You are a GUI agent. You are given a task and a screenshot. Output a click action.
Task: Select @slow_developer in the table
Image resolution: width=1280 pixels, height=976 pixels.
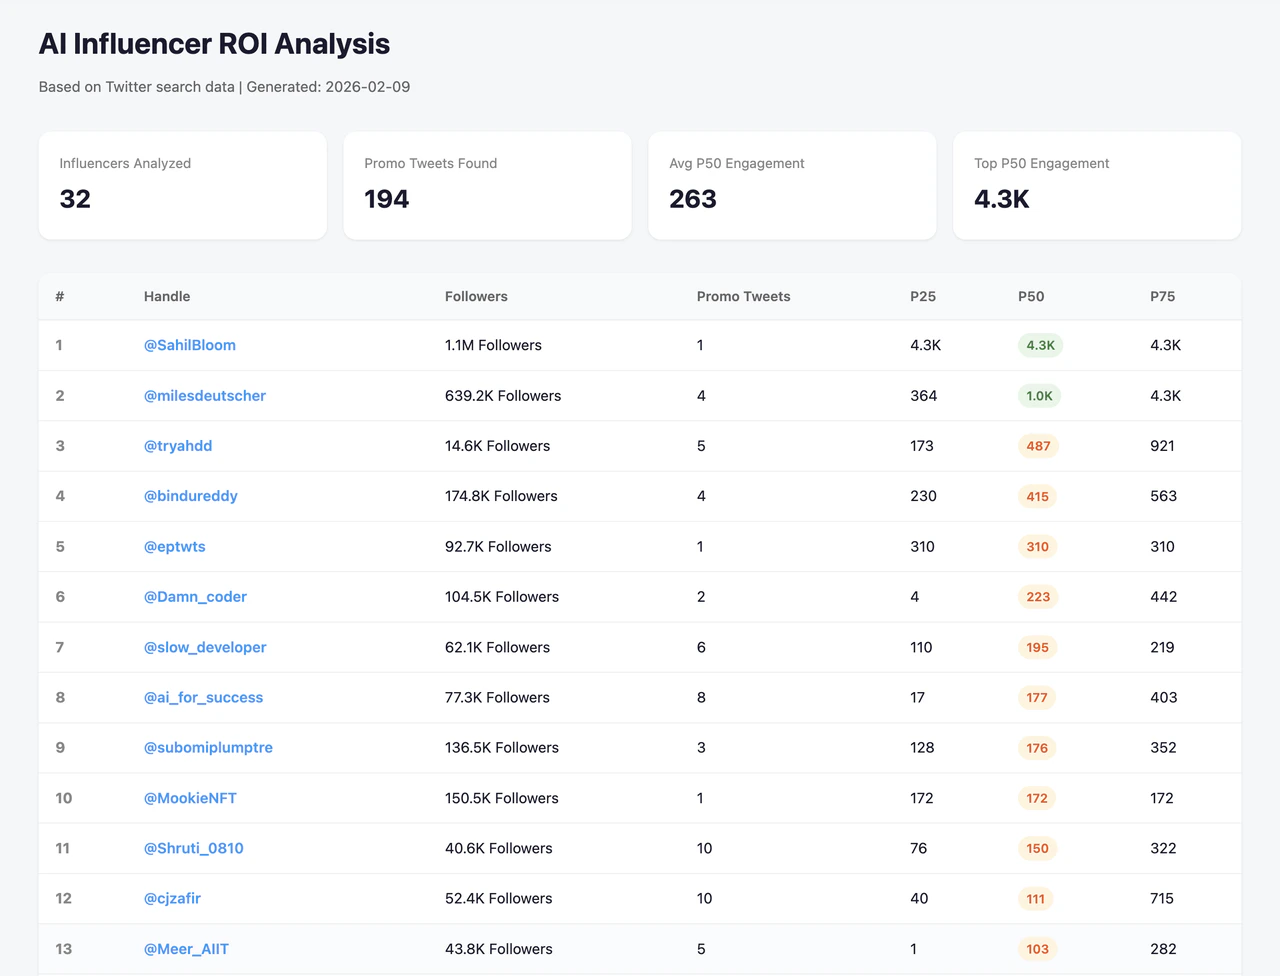pos(205,647)
